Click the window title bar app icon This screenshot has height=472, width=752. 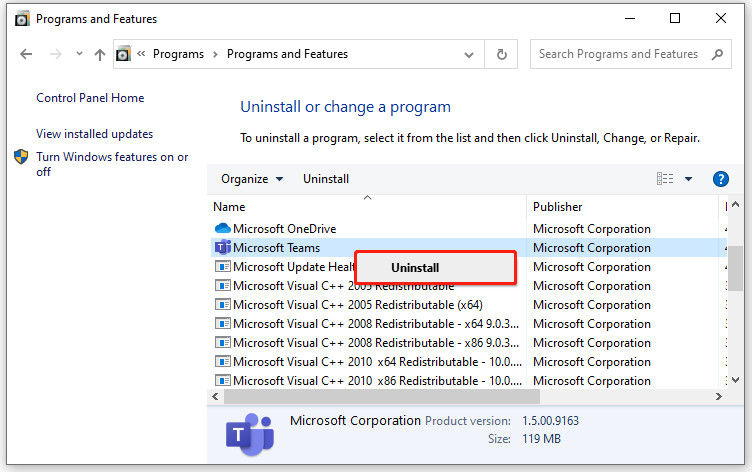point(22,19)
